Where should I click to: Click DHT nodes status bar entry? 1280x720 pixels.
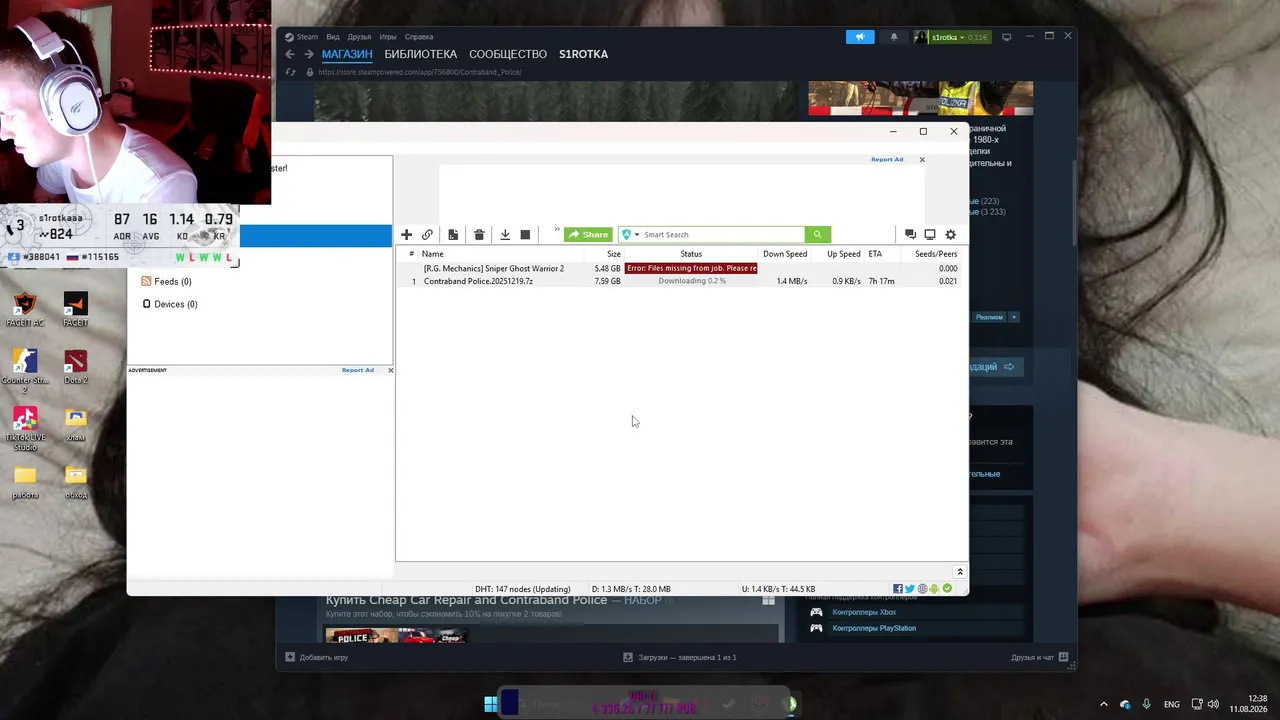(523, 589)
